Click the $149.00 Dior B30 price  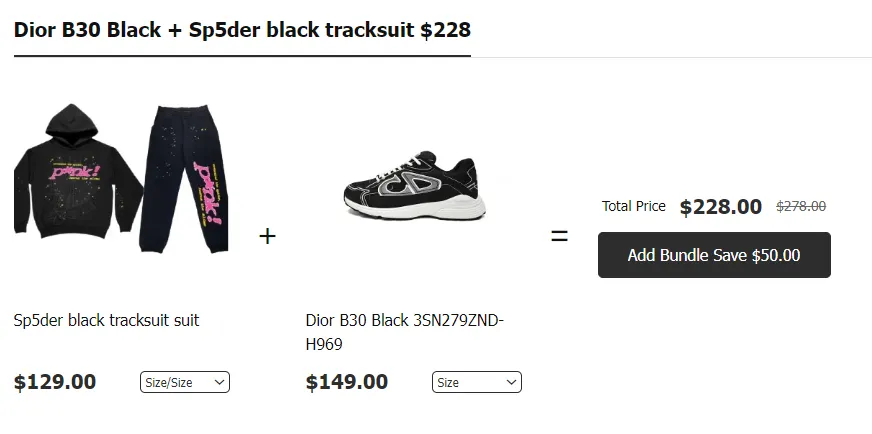pyautogui.click(x=347, y=382)
